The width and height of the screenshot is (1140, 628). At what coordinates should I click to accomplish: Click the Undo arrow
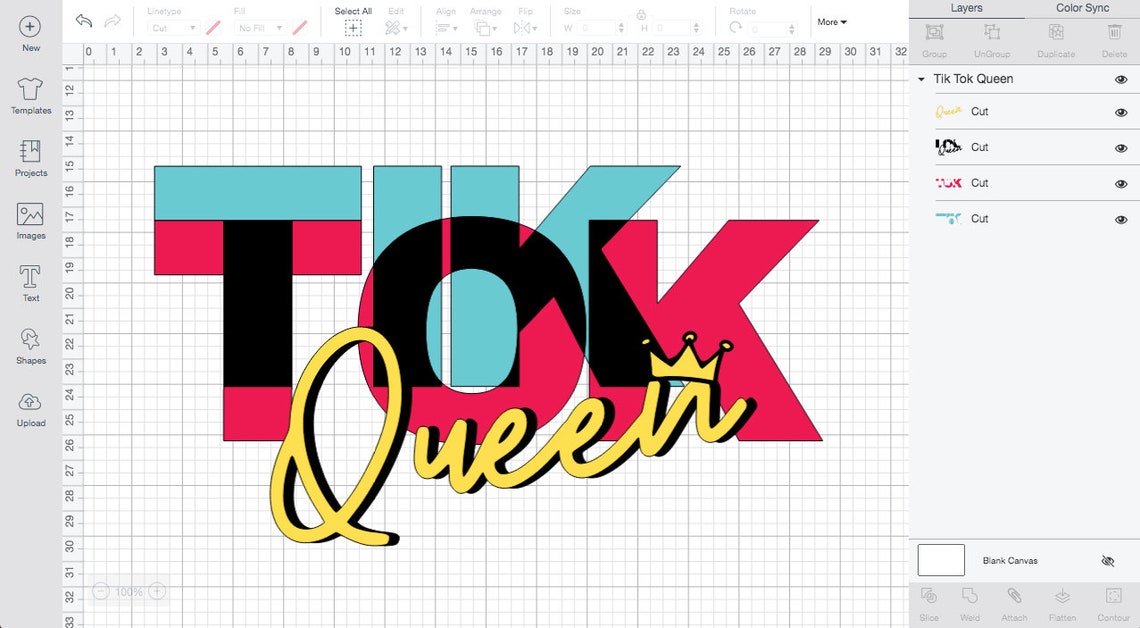(84, 20)
